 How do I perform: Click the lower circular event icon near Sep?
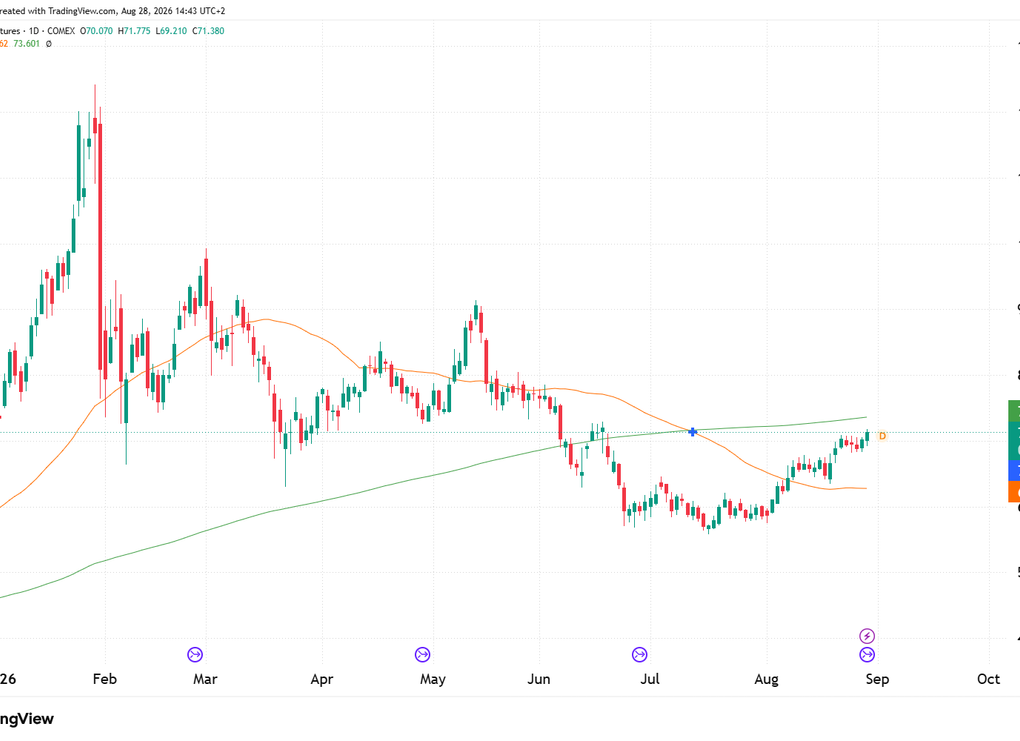pos(867,654)
